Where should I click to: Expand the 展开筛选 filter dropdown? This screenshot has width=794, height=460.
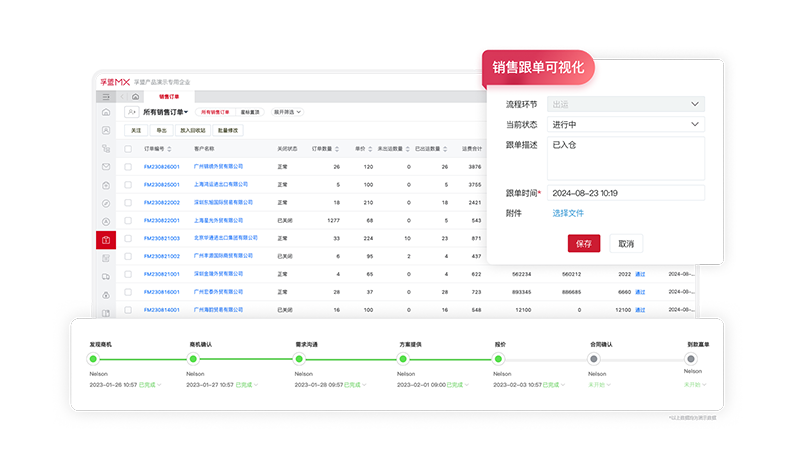click(x=287, y=113)
